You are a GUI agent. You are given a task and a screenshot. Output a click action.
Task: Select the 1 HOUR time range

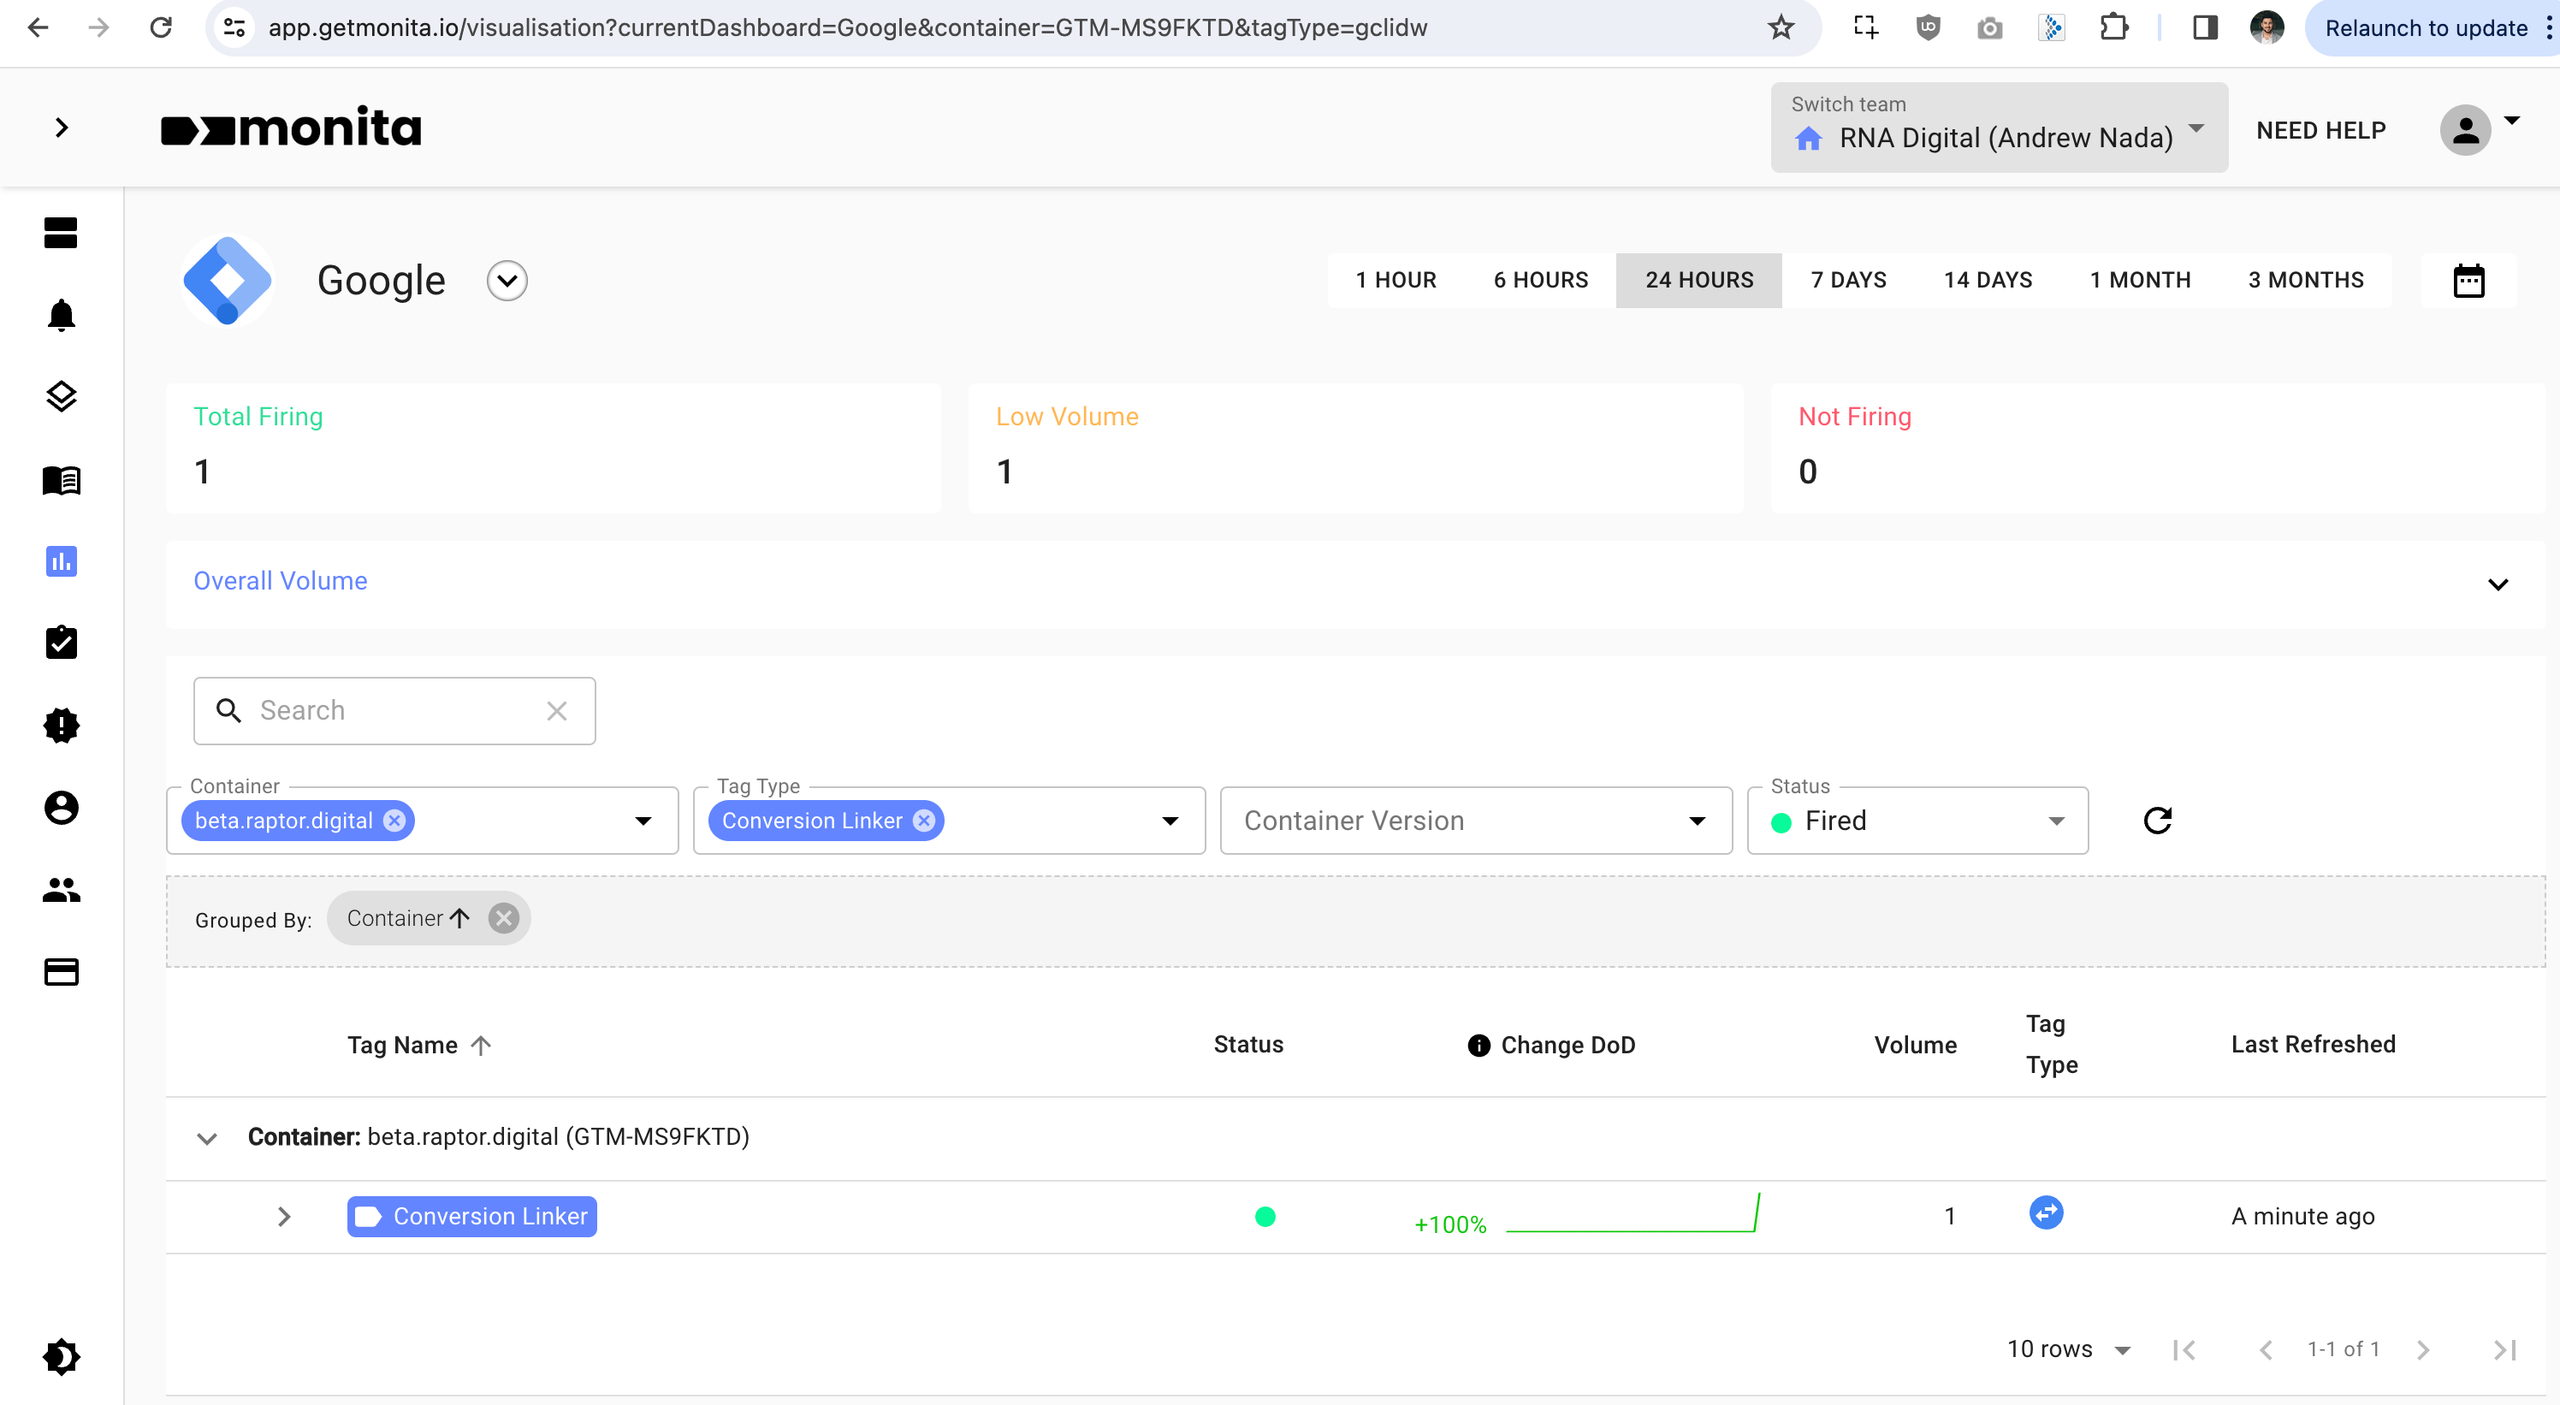pyautogui.click(x=1395, y=280)
